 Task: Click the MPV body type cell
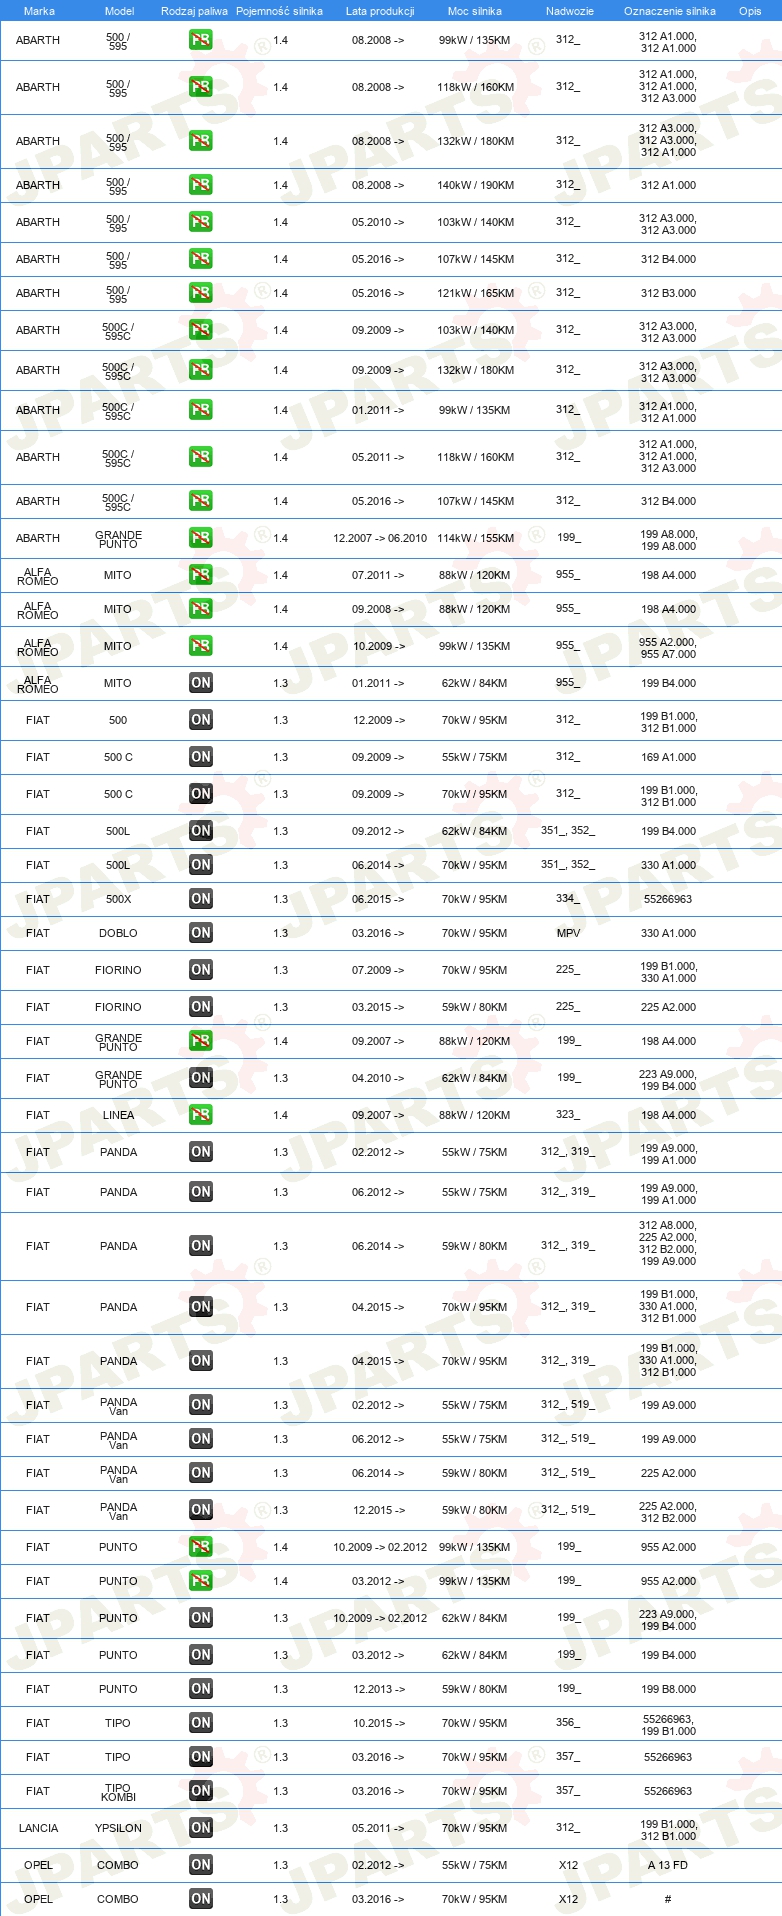coord(569,933)
